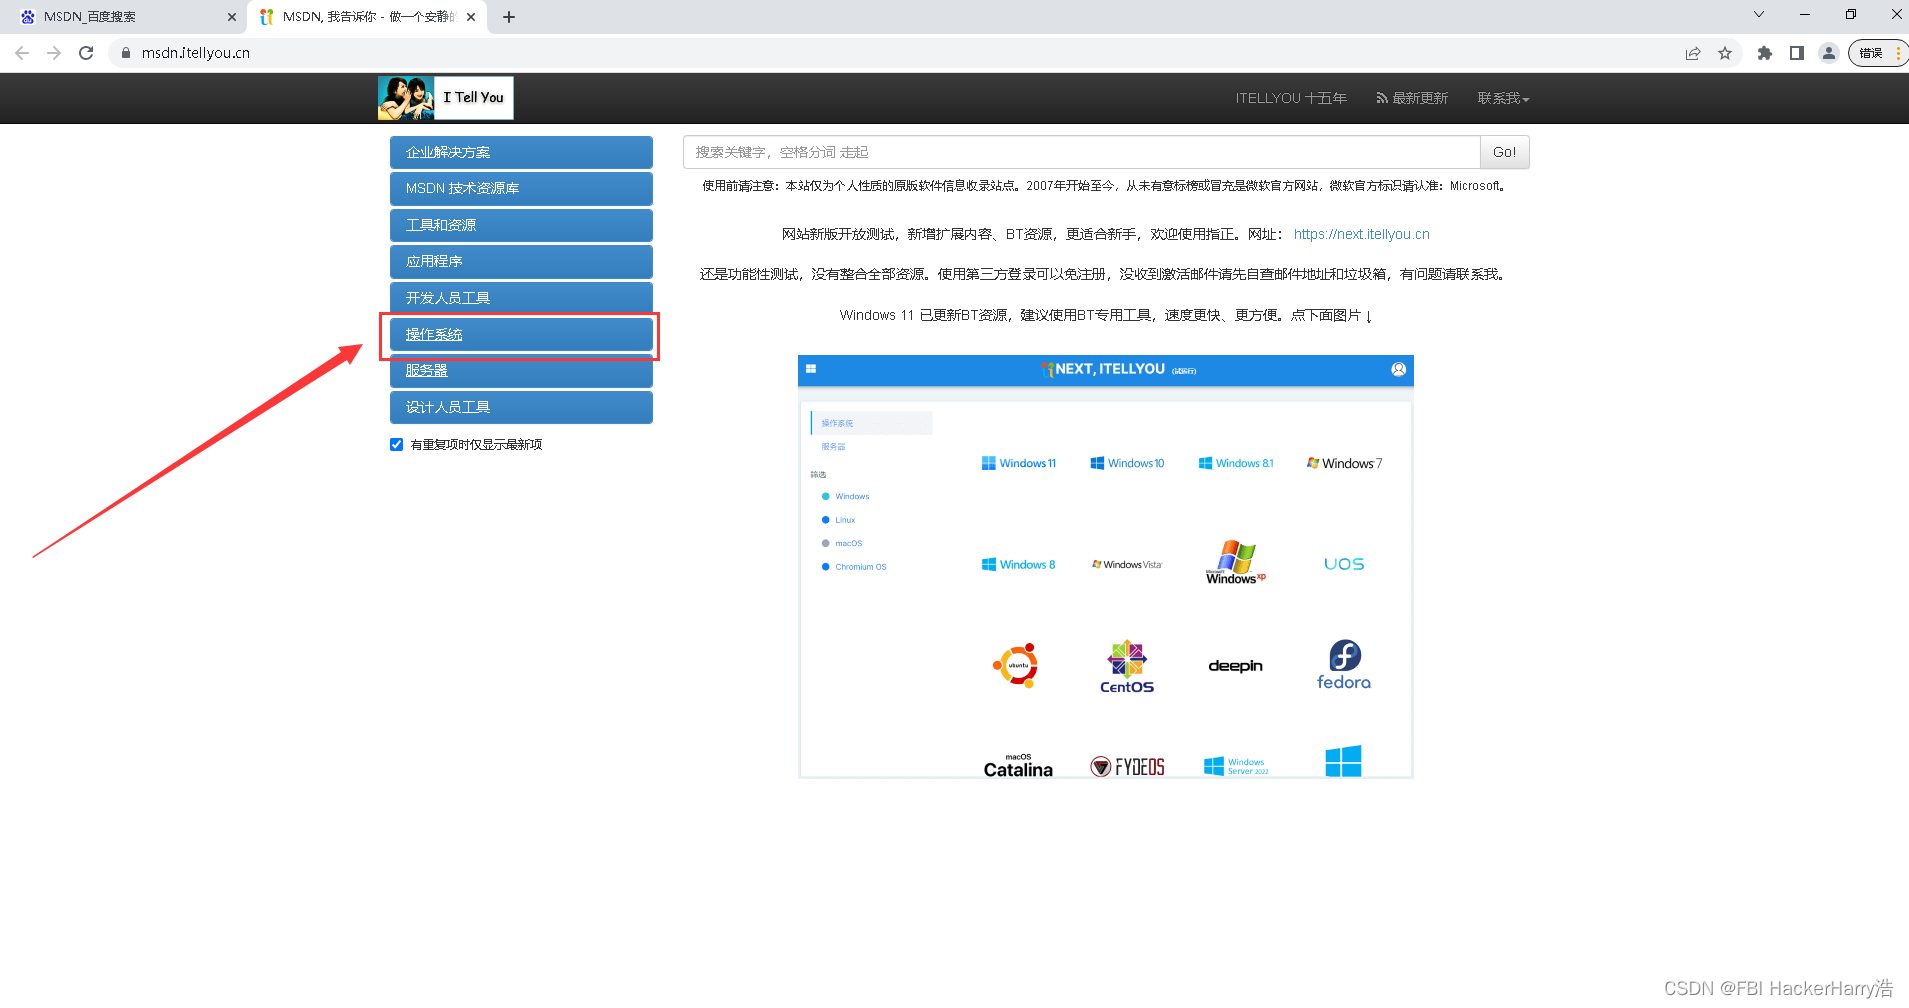Open a new tab with the plus button
The height and width of the screenshot is (1008, 1909).
(509, 17)
